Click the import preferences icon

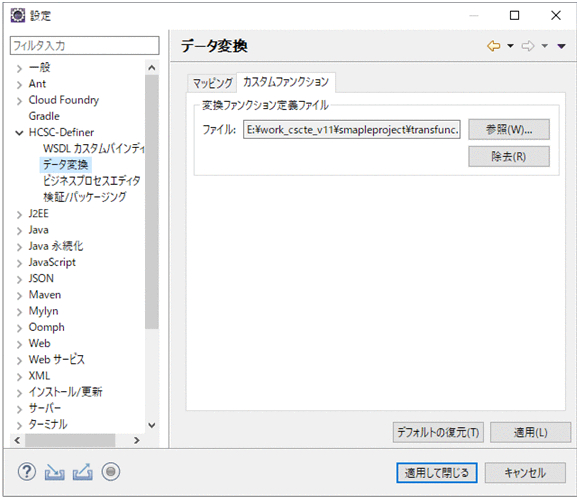(54, 472)
